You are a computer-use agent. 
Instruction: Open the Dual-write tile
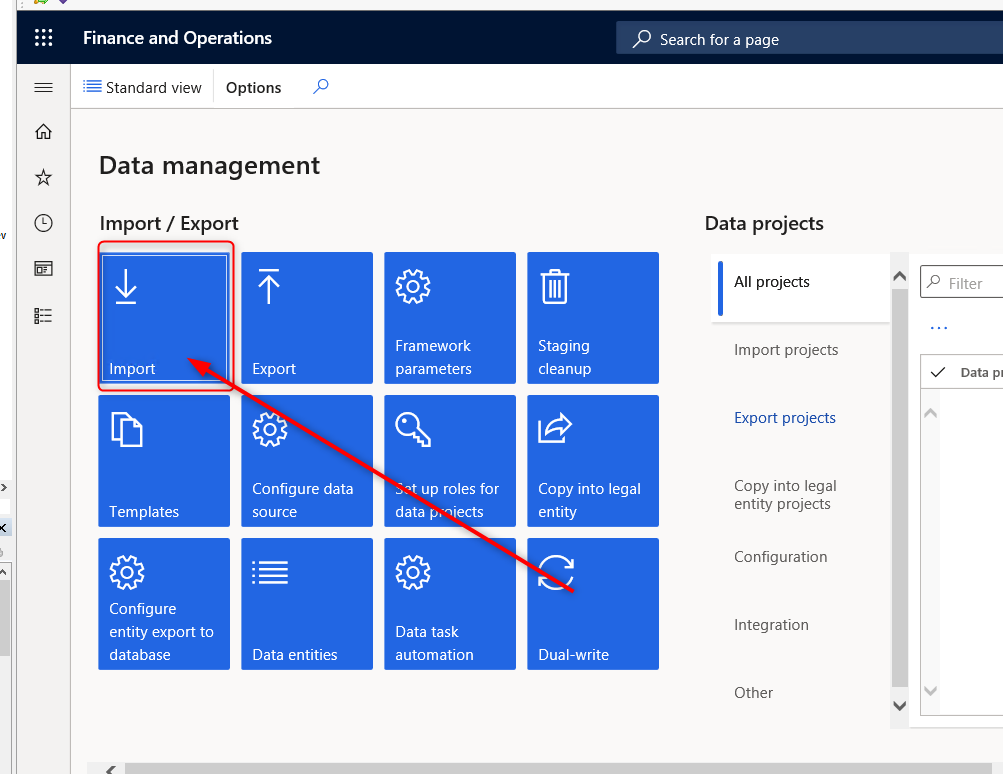coord(593,604)
